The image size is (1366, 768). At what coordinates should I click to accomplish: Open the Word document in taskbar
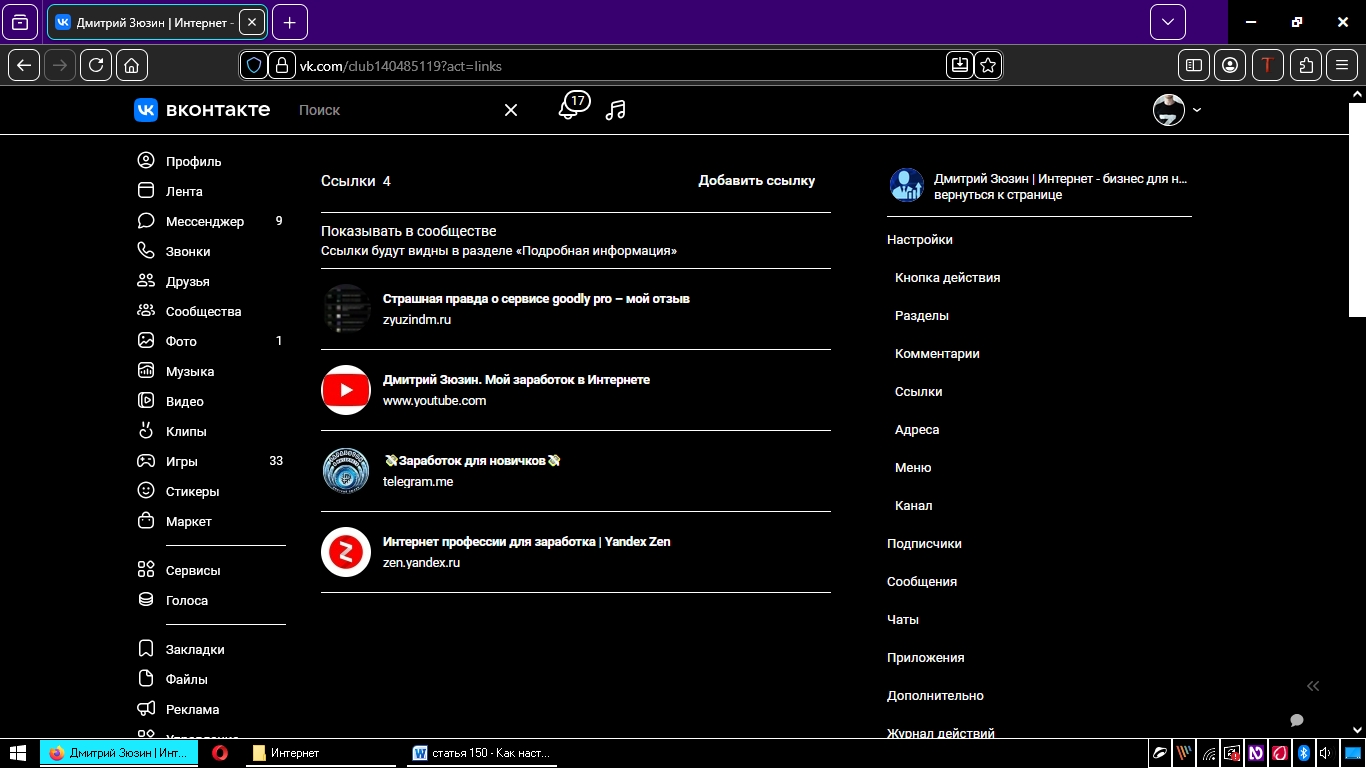tap(484, 753)
